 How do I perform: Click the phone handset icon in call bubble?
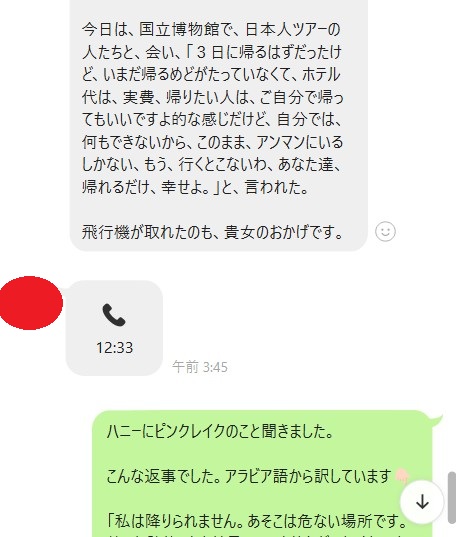(114, 315)
